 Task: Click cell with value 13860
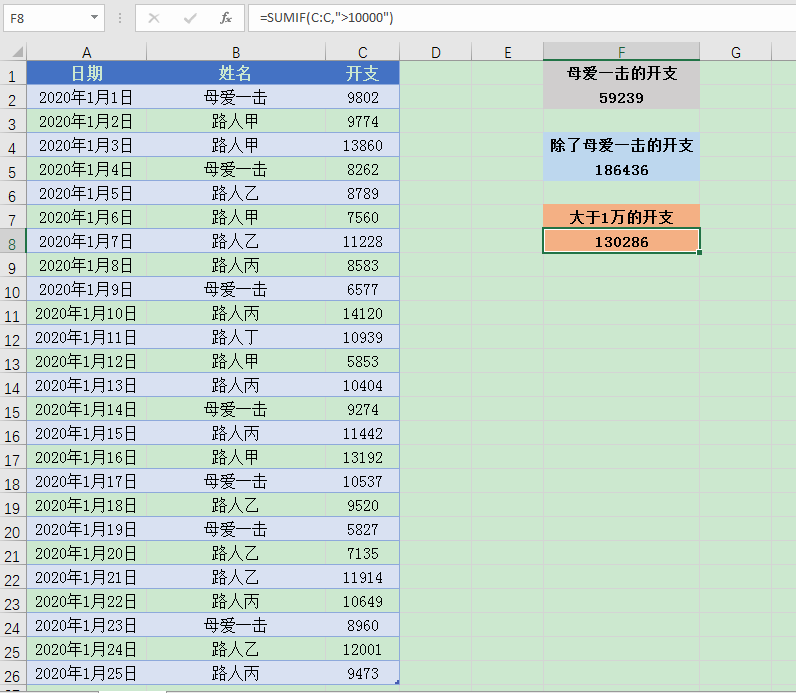pos(362,145)
